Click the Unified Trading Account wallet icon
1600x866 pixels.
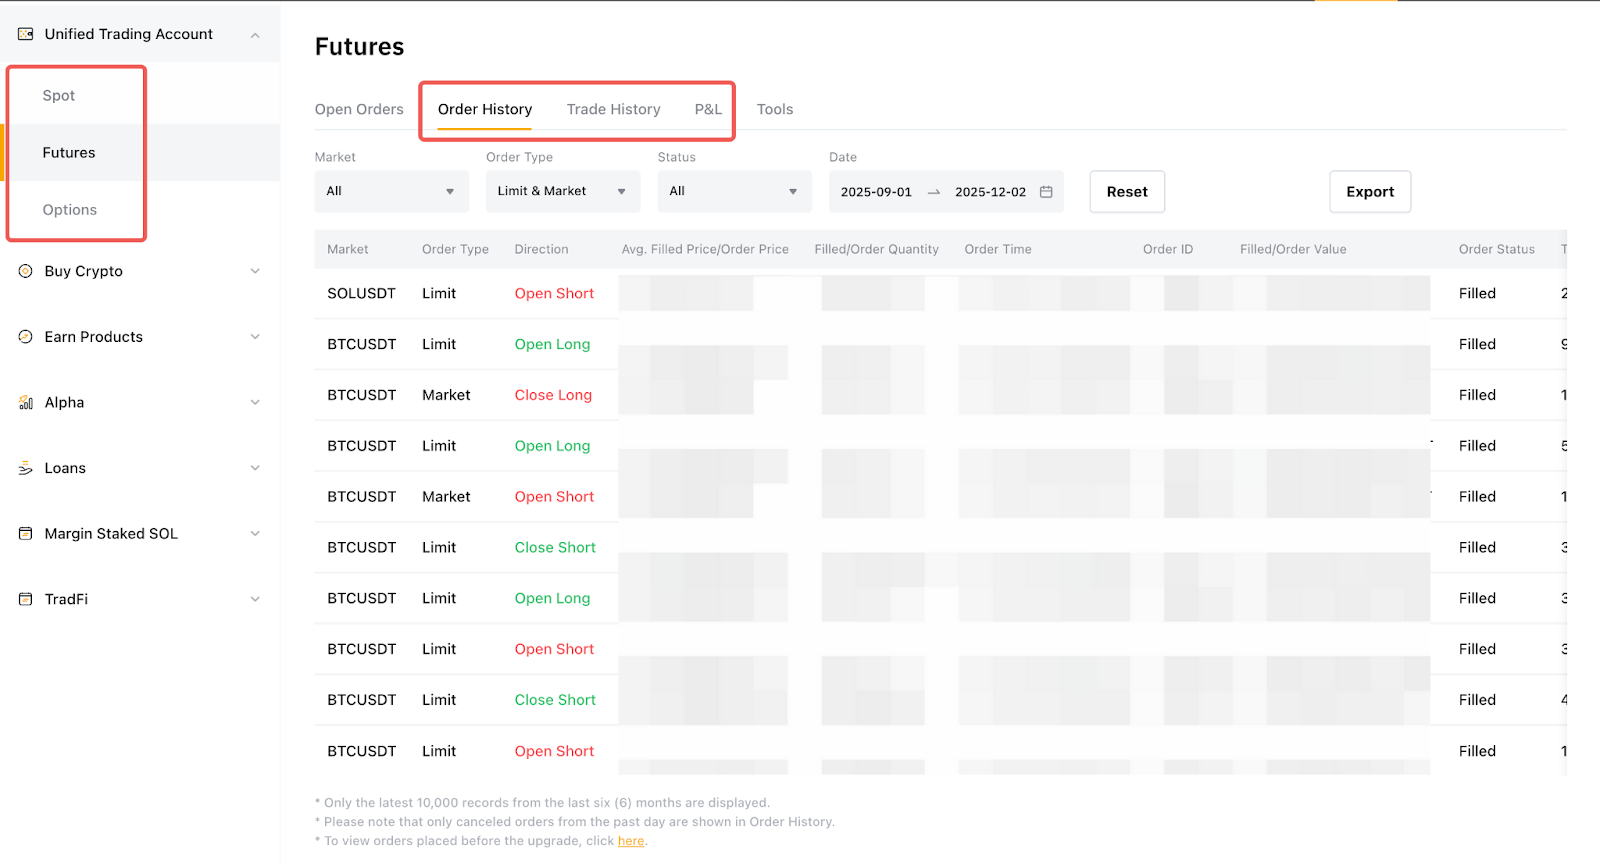pyautogui.click(x=26, y=34)
